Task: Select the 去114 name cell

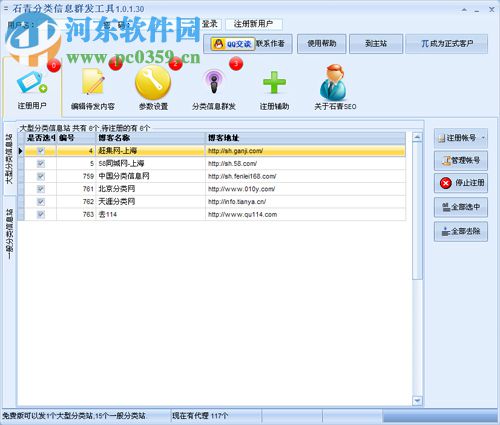Action: (151, 214)
